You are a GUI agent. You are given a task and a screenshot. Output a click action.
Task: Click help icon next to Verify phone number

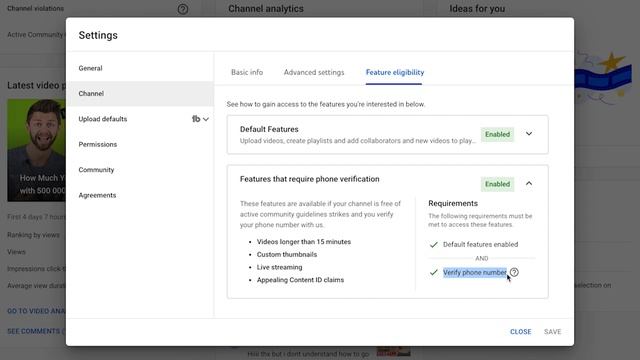click(514, 272)
